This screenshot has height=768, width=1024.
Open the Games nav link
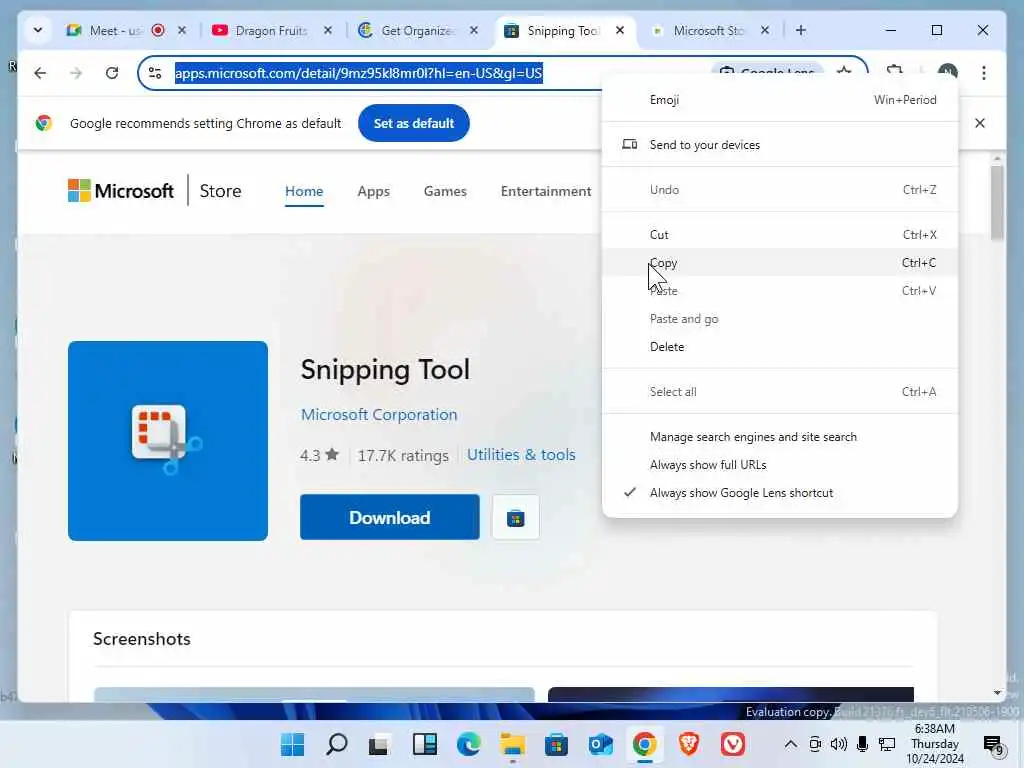coord(445,191)
